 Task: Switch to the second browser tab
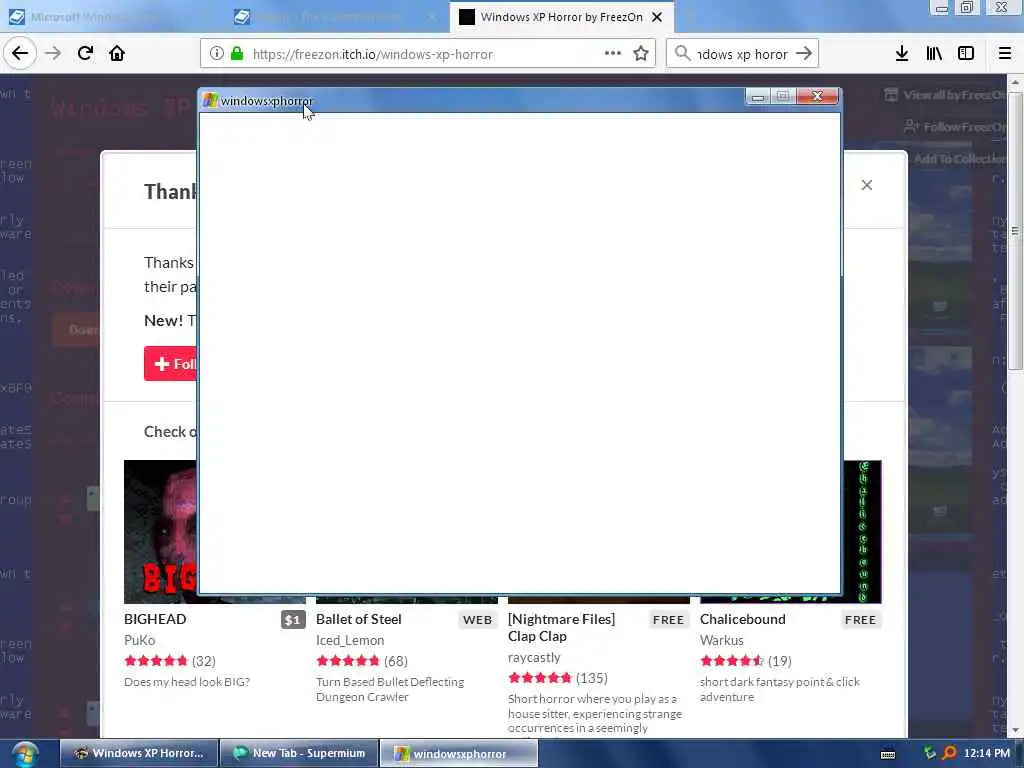336,17
